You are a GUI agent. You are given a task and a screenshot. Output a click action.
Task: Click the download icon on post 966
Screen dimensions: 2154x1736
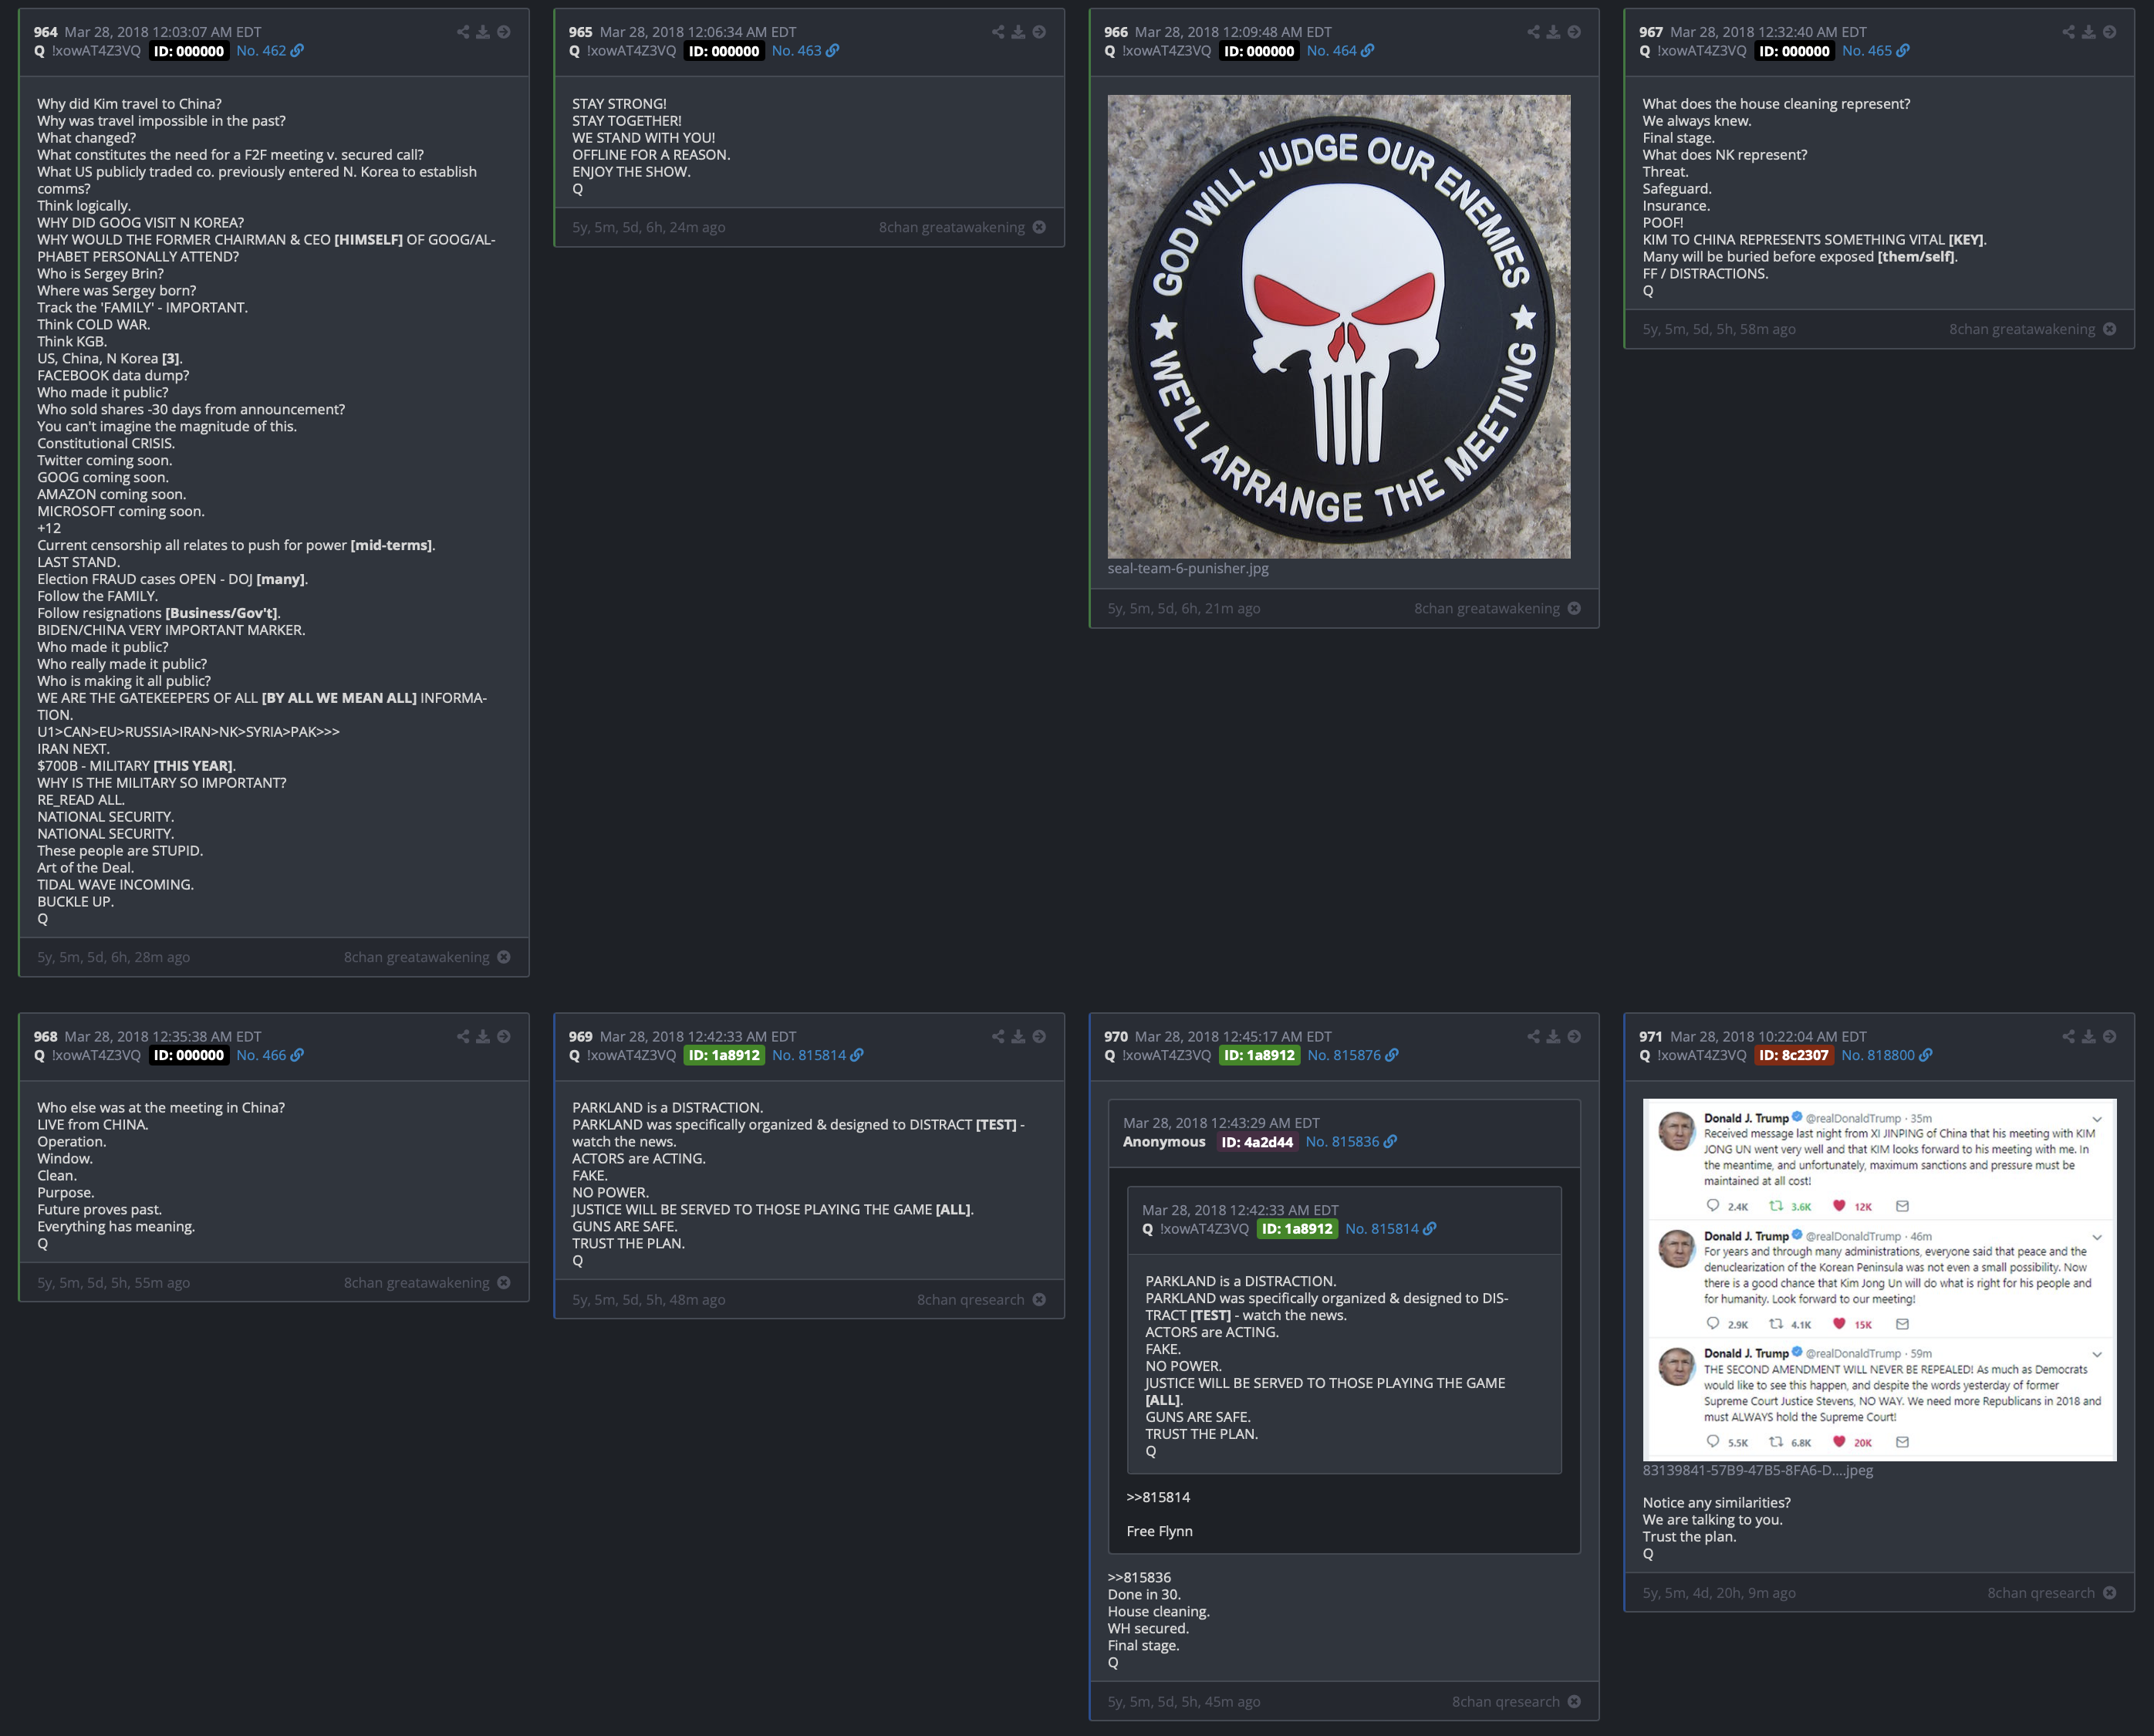tap(1553, 32)
